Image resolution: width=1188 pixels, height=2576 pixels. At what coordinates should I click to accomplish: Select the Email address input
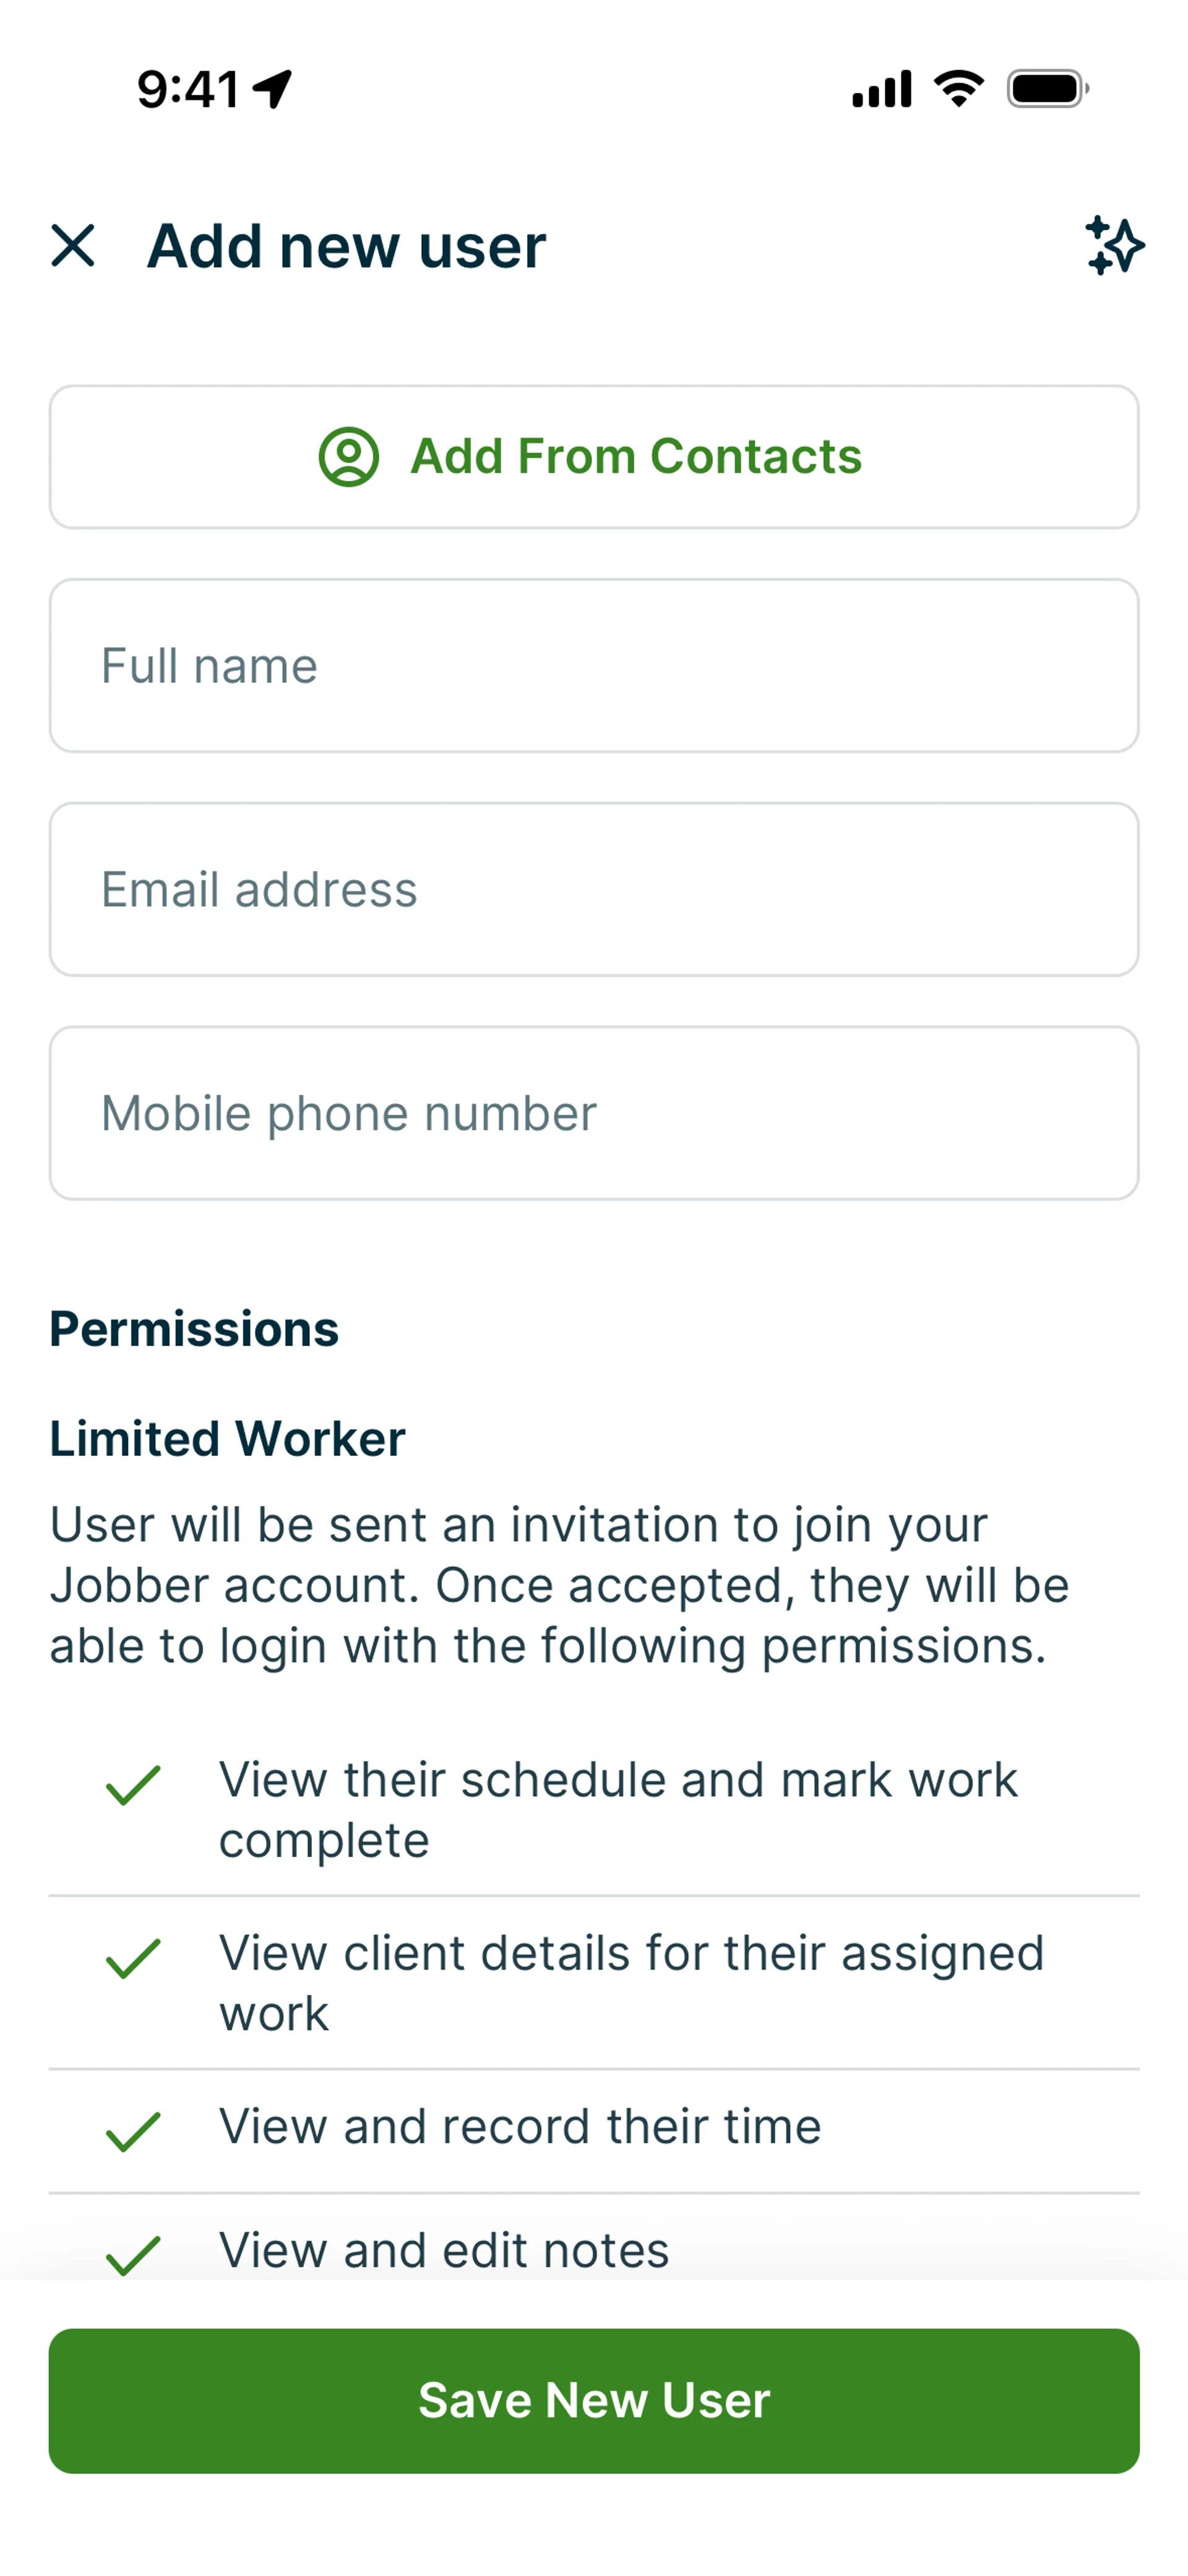594,890
